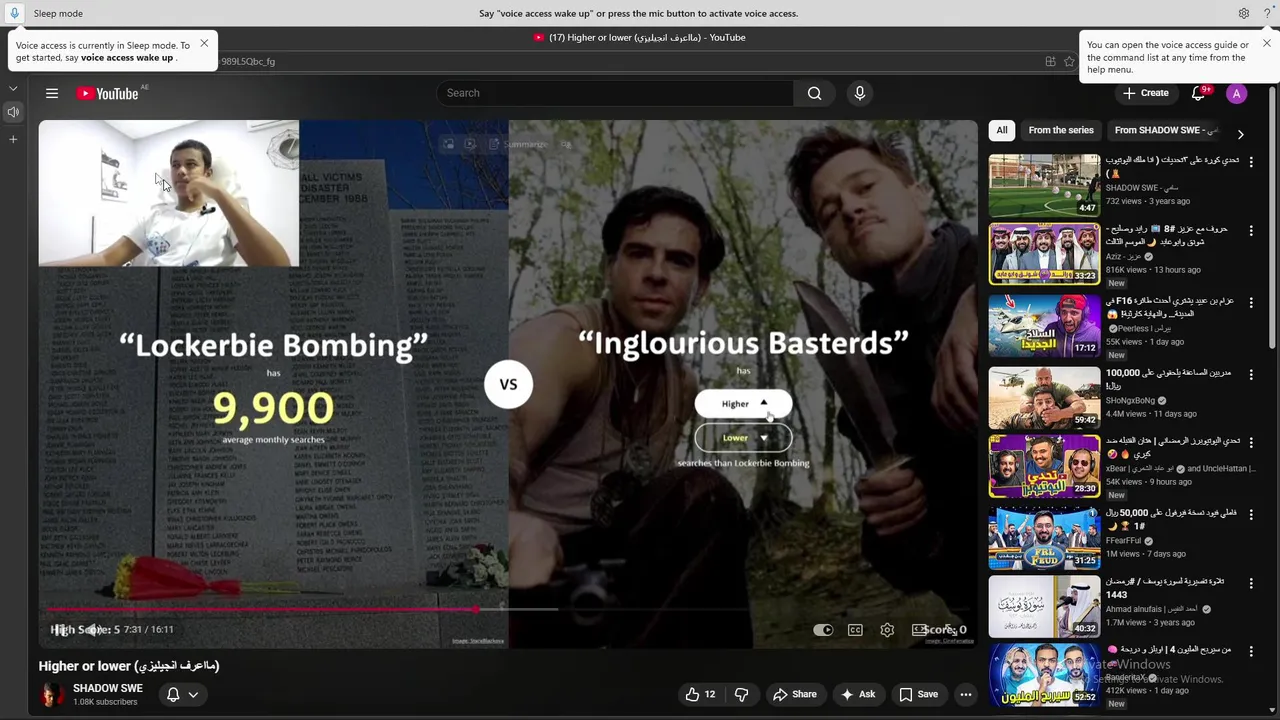Open the 17:12 F16 video thumbnail
This screenshot has height=720, width=1280.
(x=1044, y=326)
